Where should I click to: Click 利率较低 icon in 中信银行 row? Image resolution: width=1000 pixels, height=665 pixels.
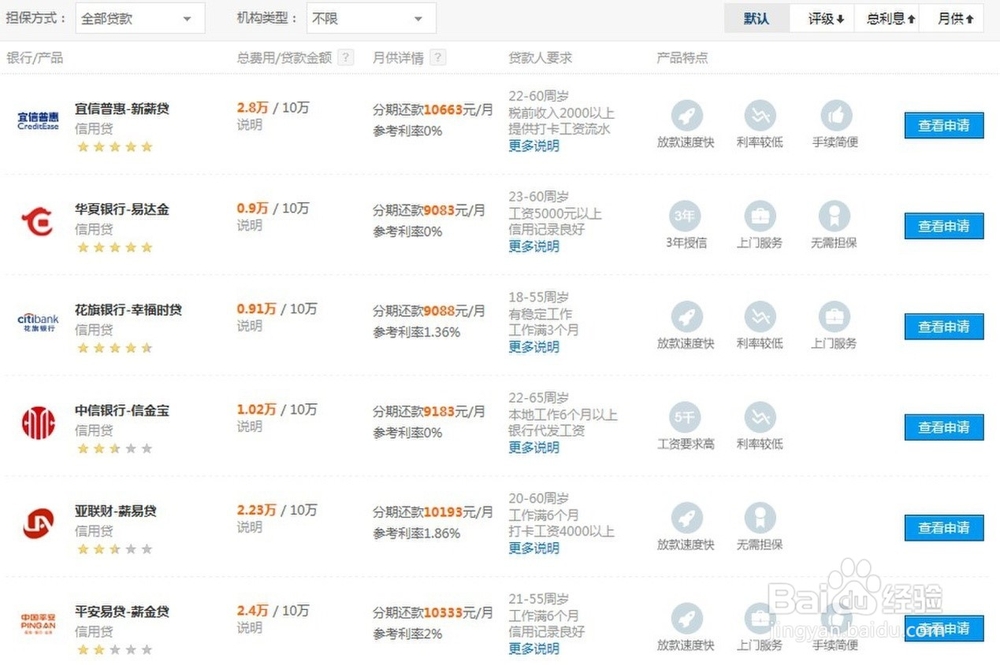760,417
